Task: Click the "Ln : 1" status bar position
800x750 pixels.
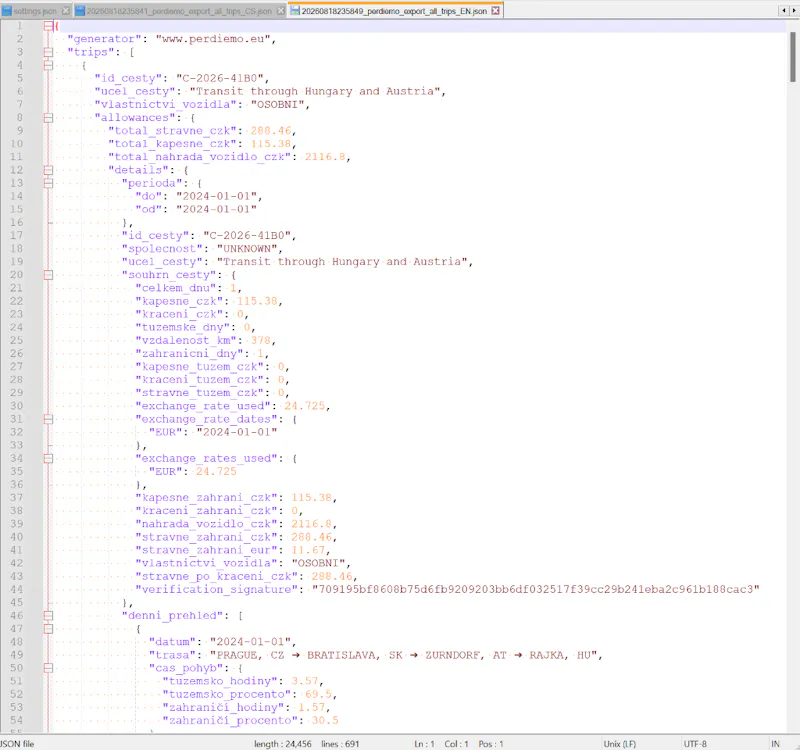Action: pos(424,744)
